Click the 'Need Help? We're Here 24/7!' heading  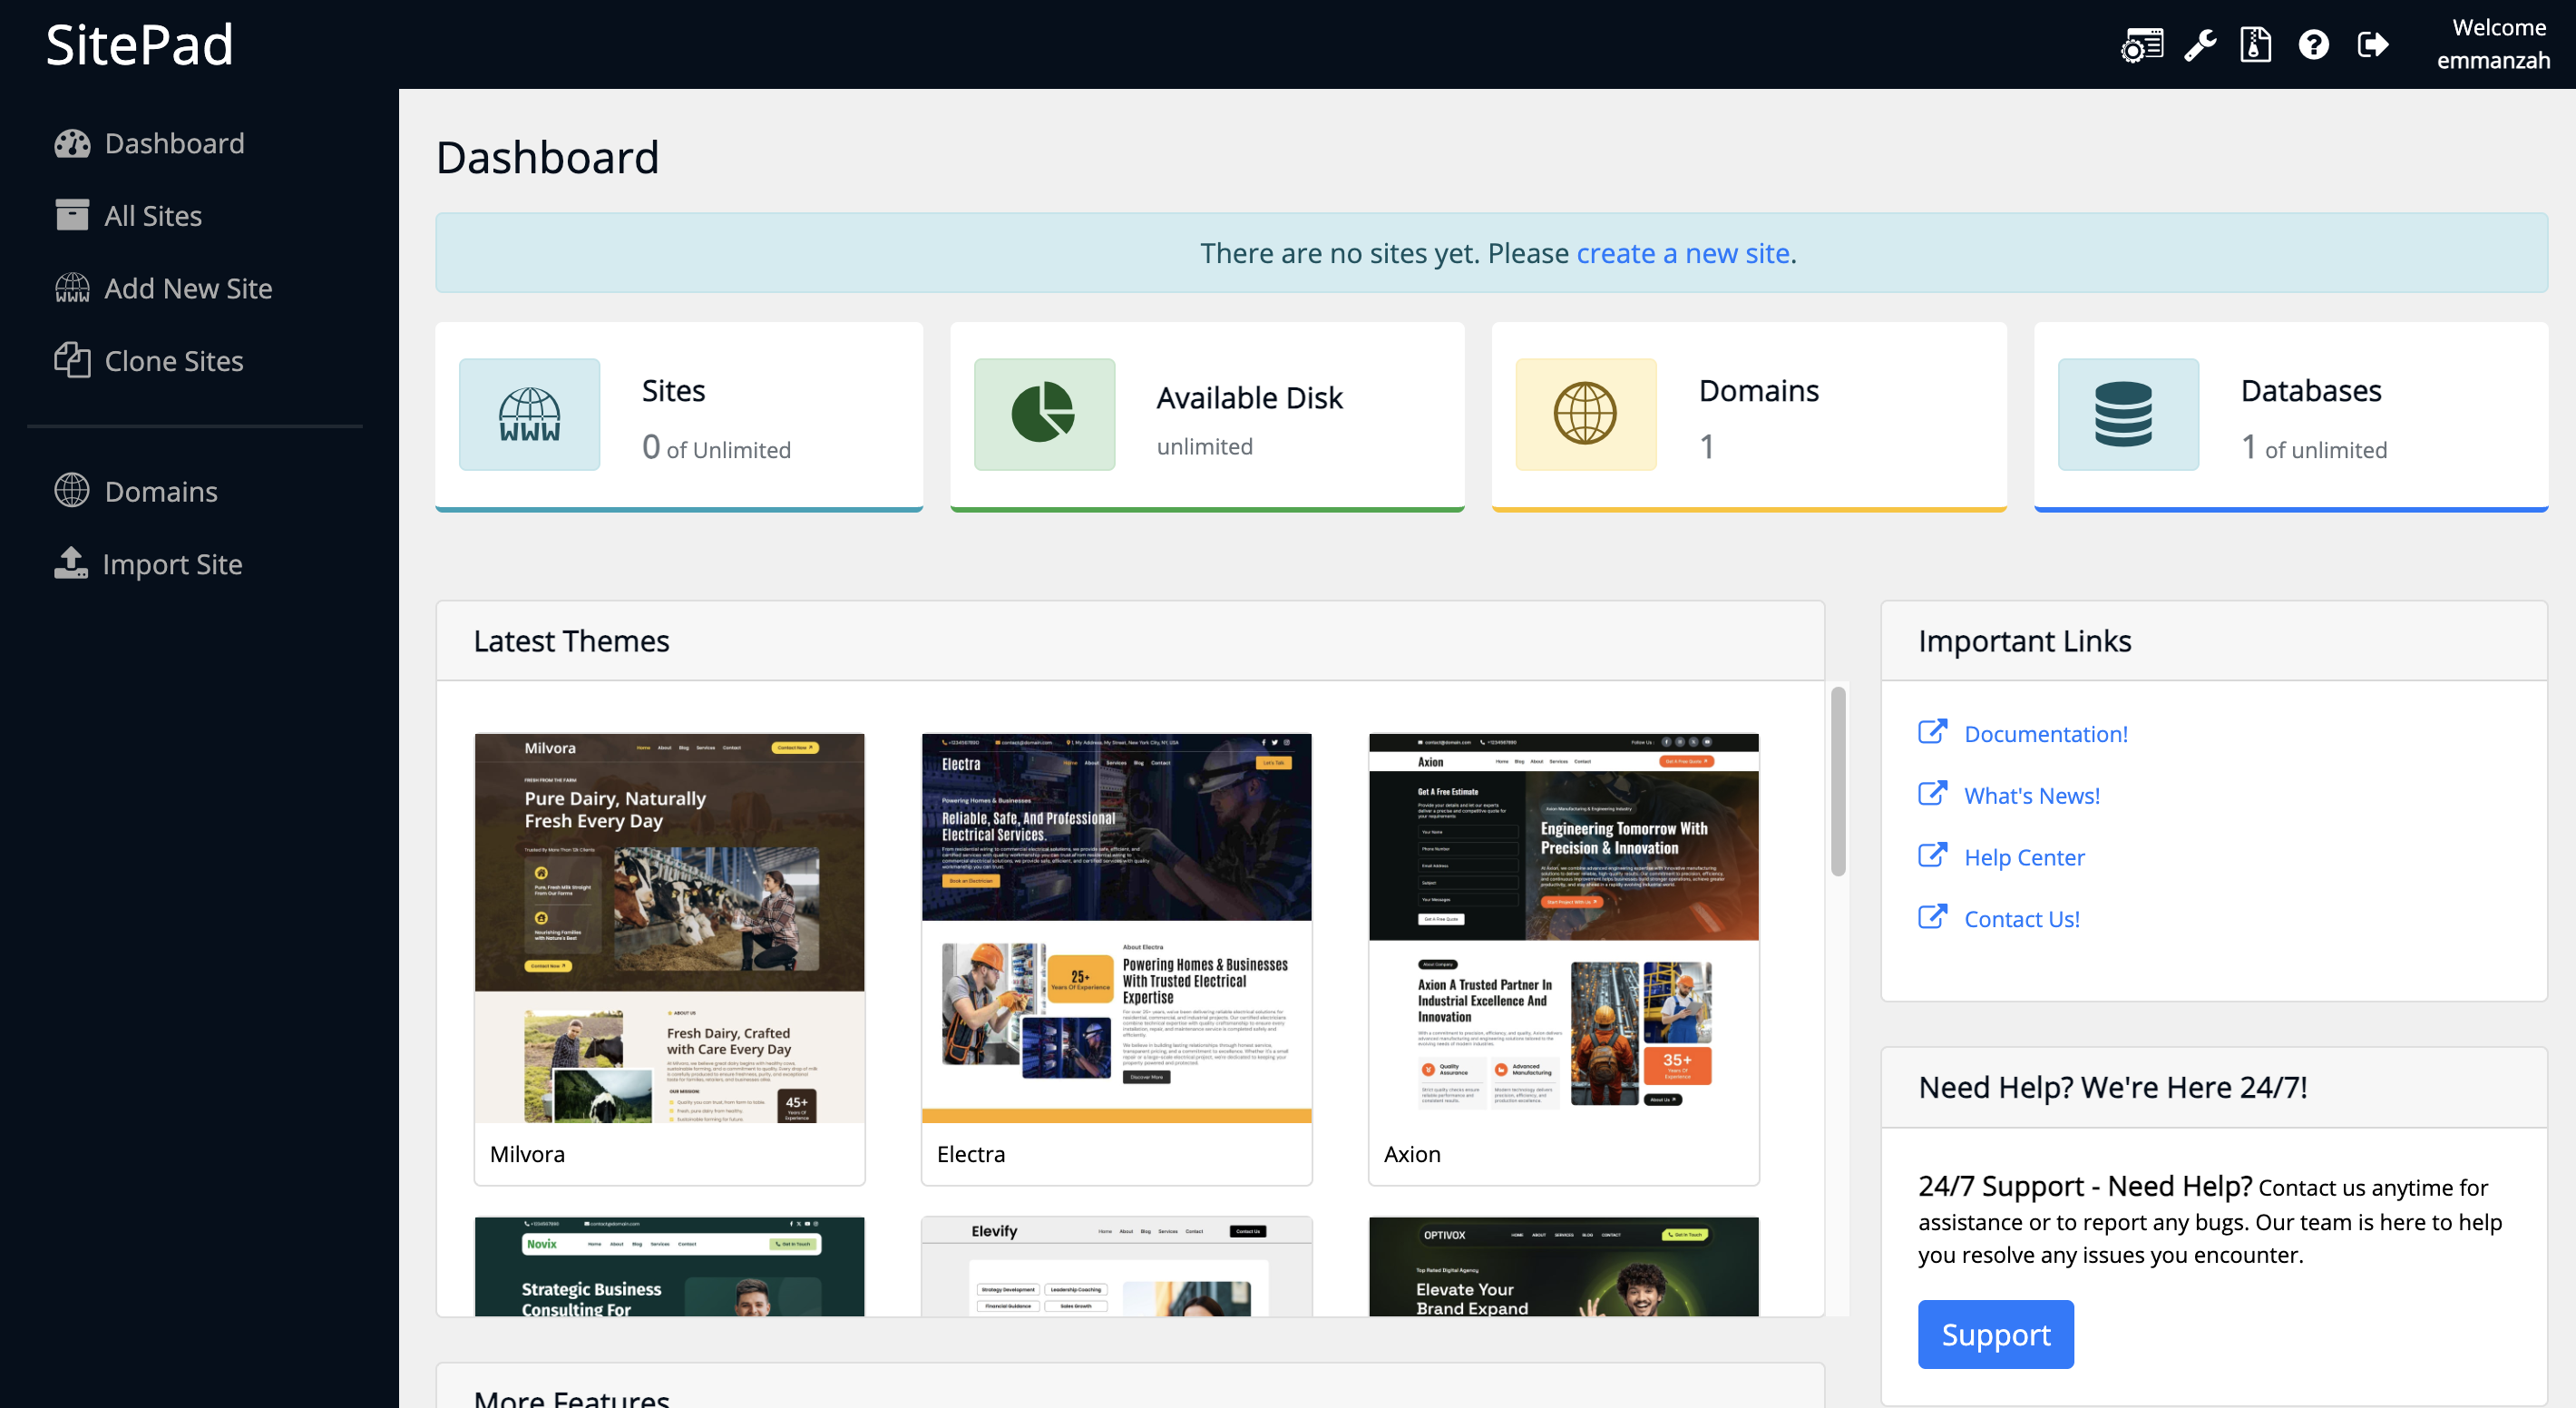pos(2112,1087)
